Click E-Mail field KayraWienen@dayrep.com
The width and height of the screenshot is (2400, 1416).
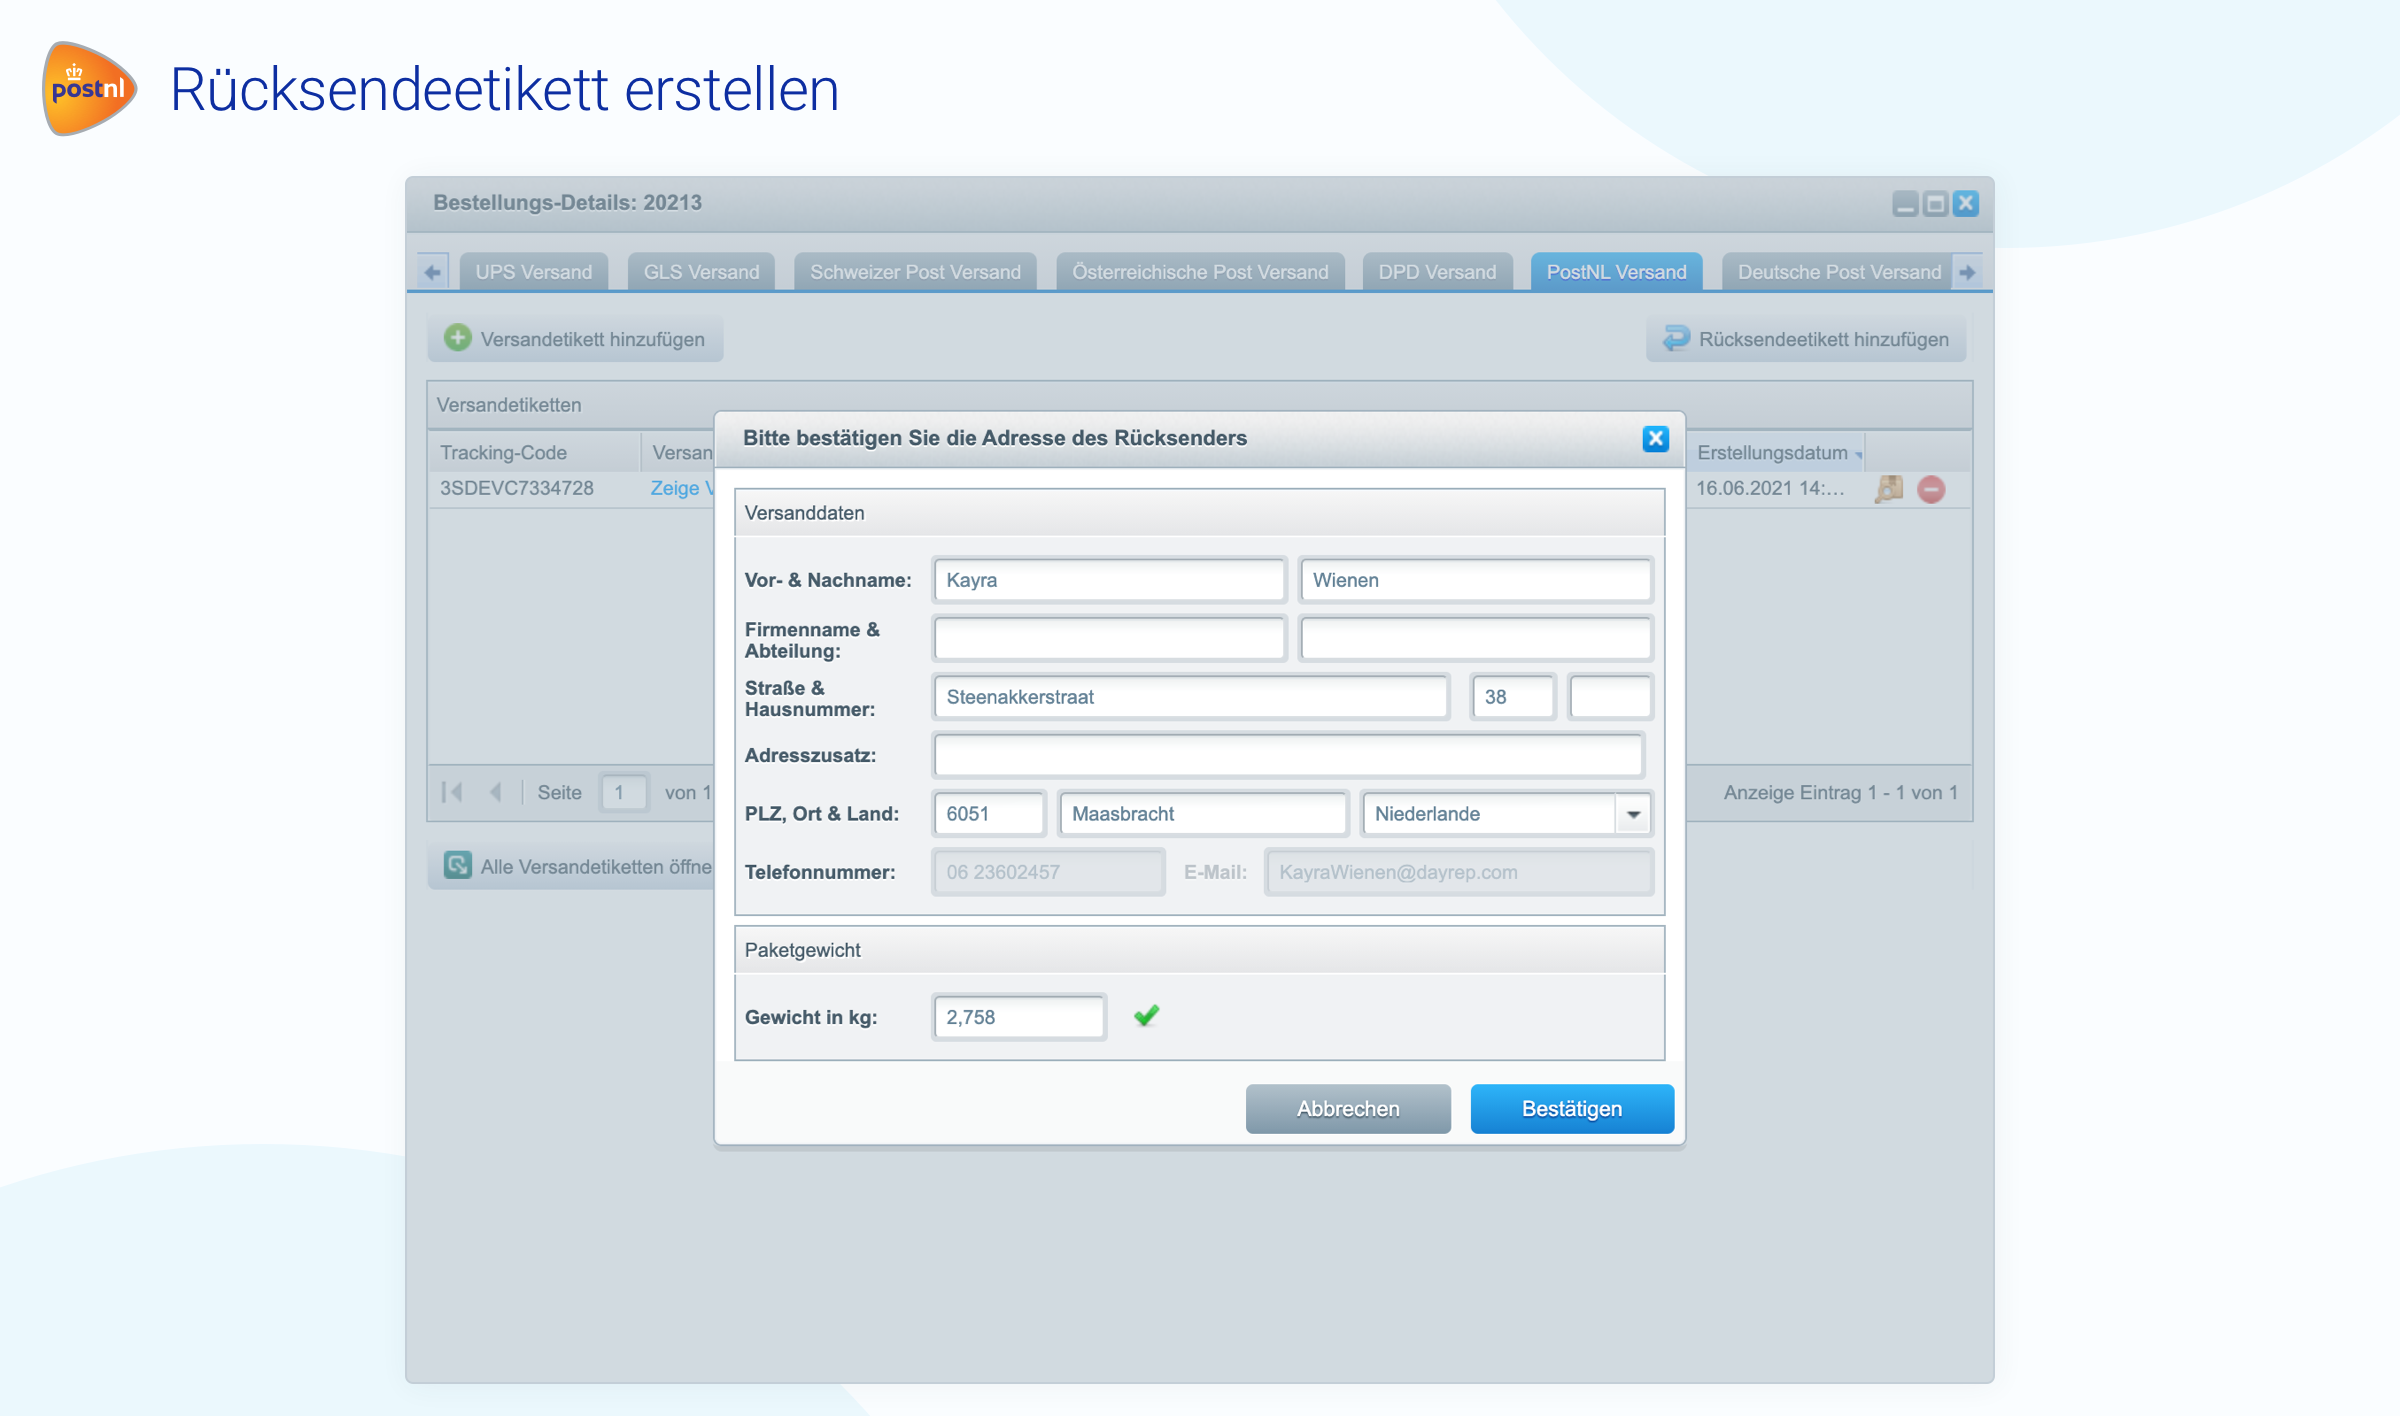coord(1458,872)
